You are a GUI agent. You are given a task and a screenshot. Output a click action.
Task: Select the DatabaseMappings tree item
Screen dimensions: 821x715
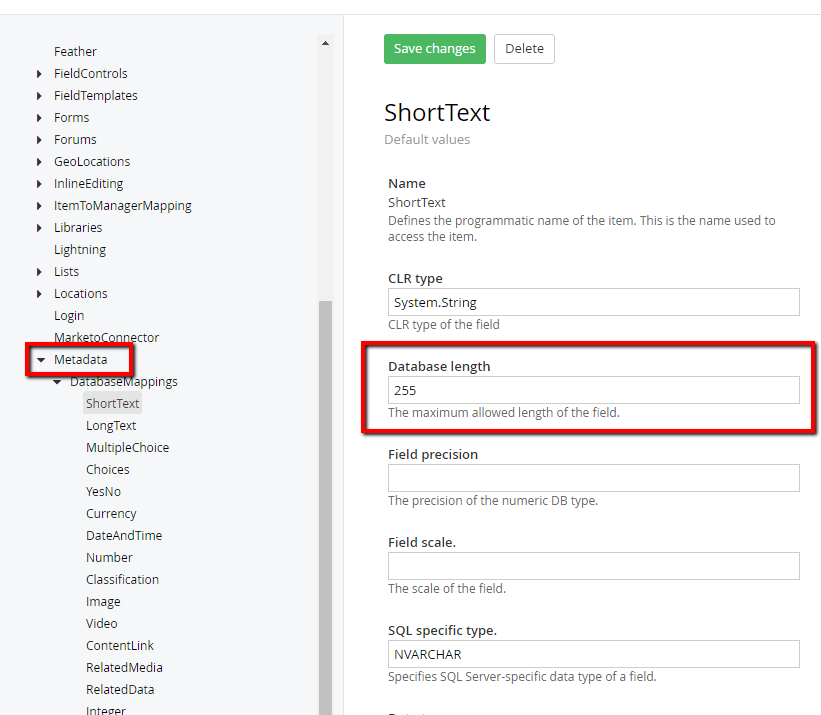pos(124,381)
